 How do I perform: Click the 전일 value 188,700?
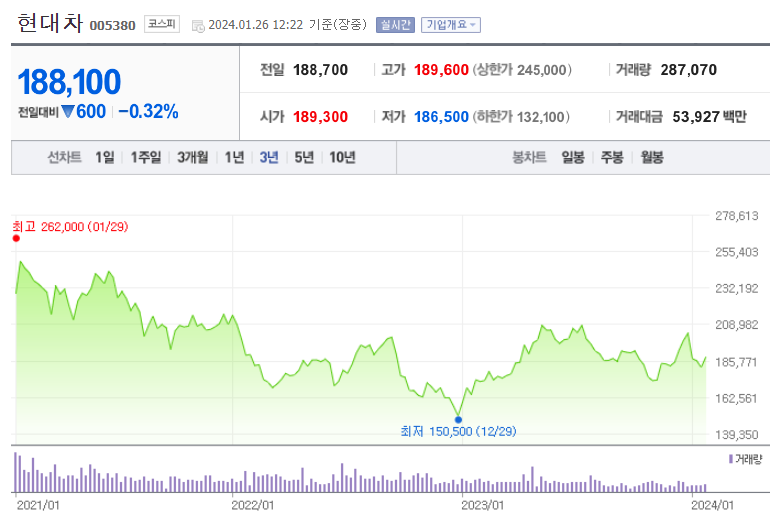pos(320,70)
